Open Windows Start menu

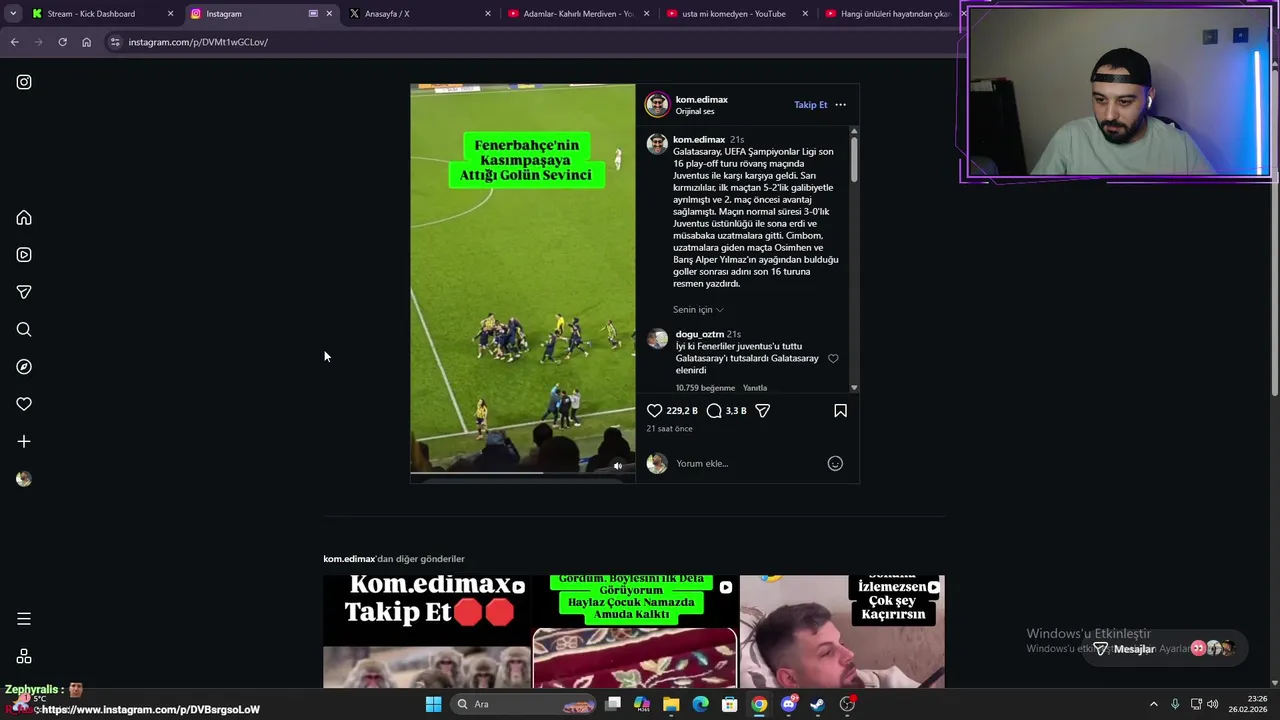pos(433,704)
